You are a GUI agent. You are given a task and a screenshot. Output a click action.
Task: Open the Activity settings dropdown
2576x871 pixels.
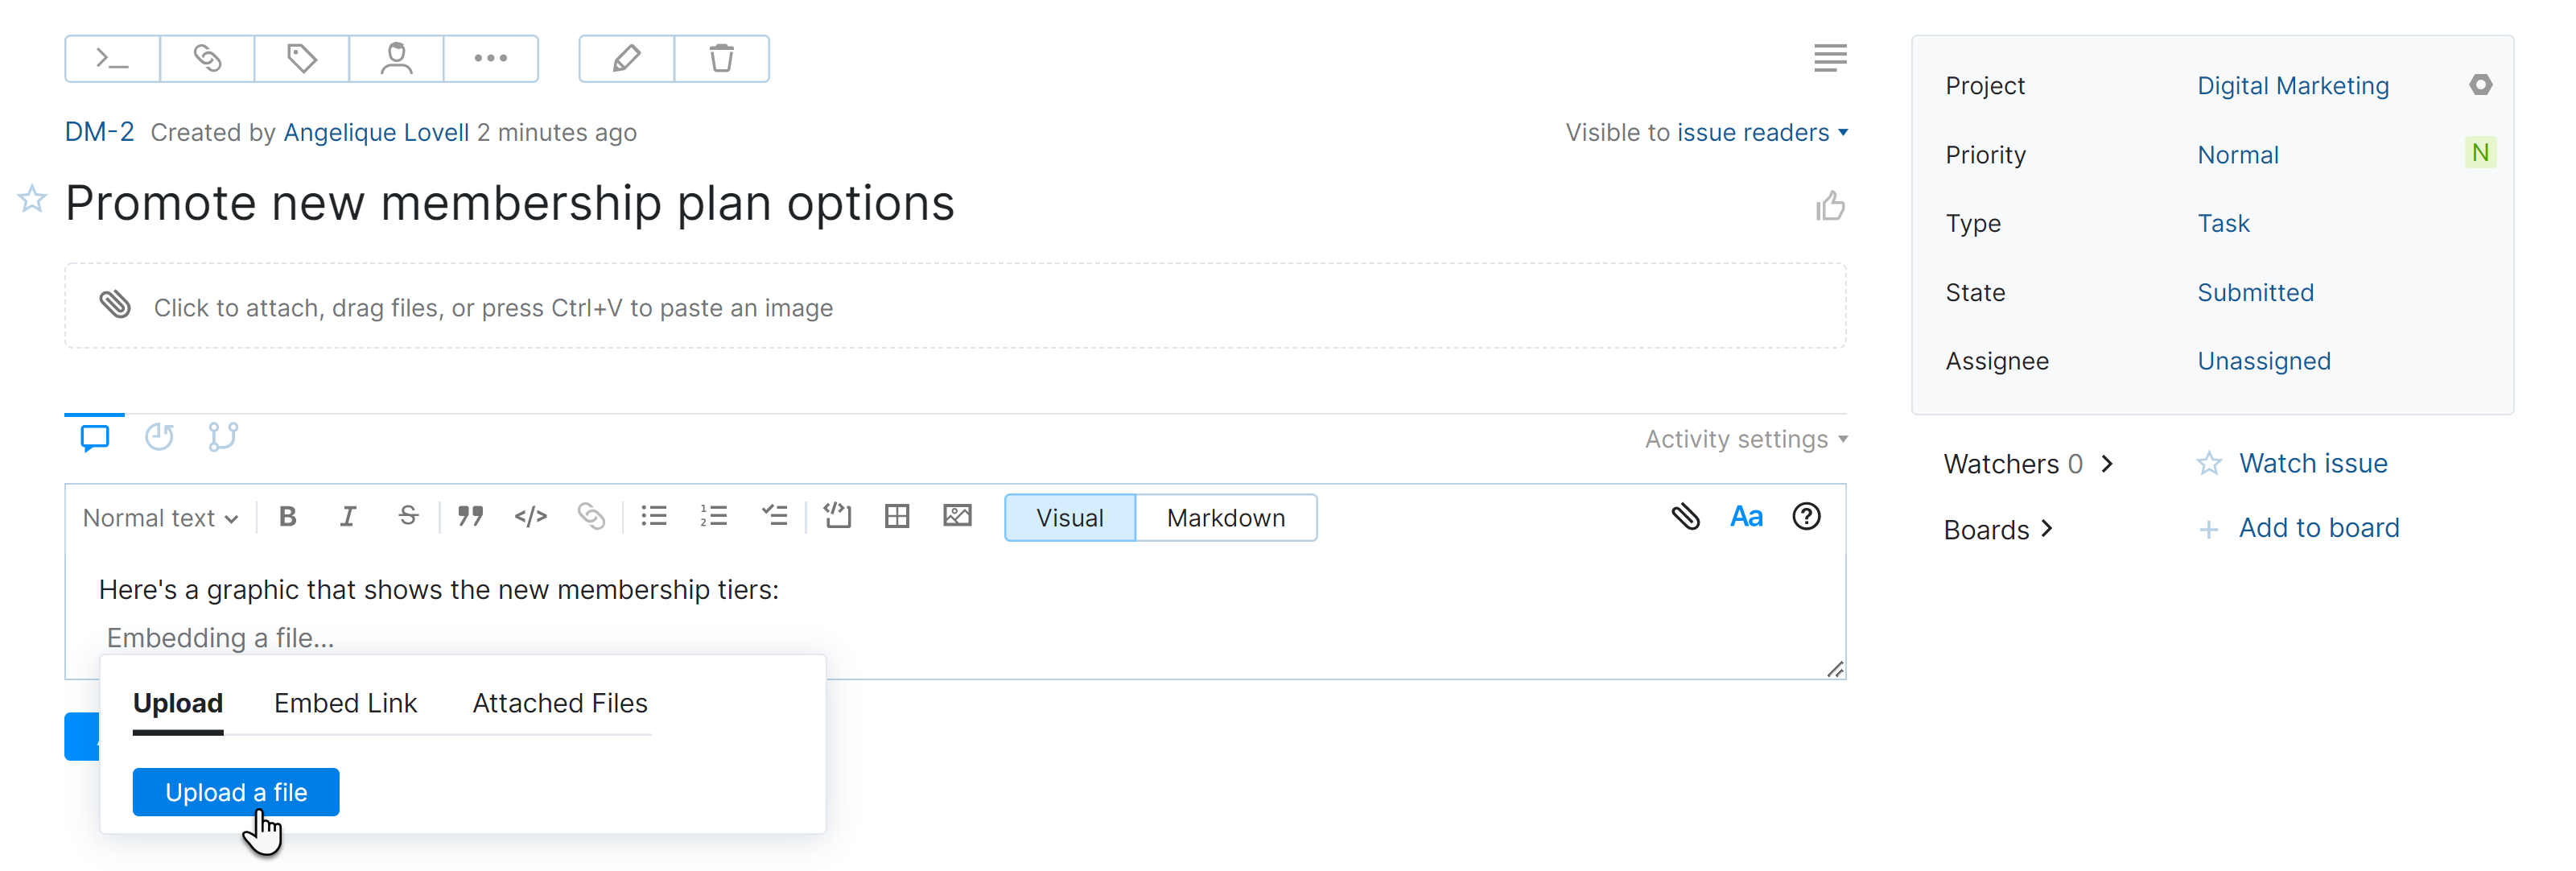tap(1744, 438)
